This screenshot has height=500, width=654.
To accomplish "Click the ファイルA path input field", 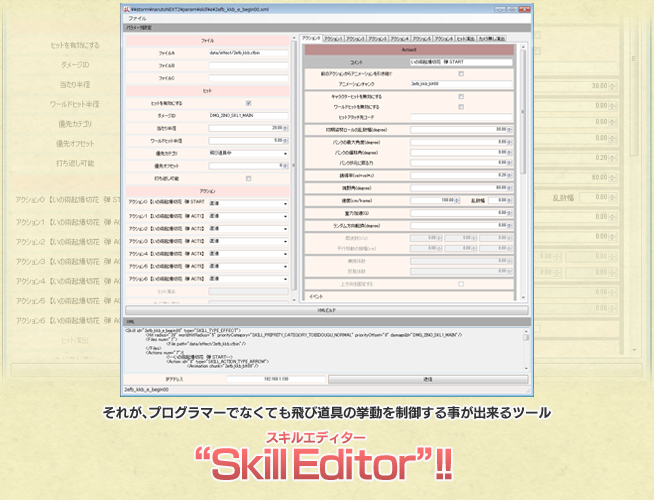I will point(249,53).
